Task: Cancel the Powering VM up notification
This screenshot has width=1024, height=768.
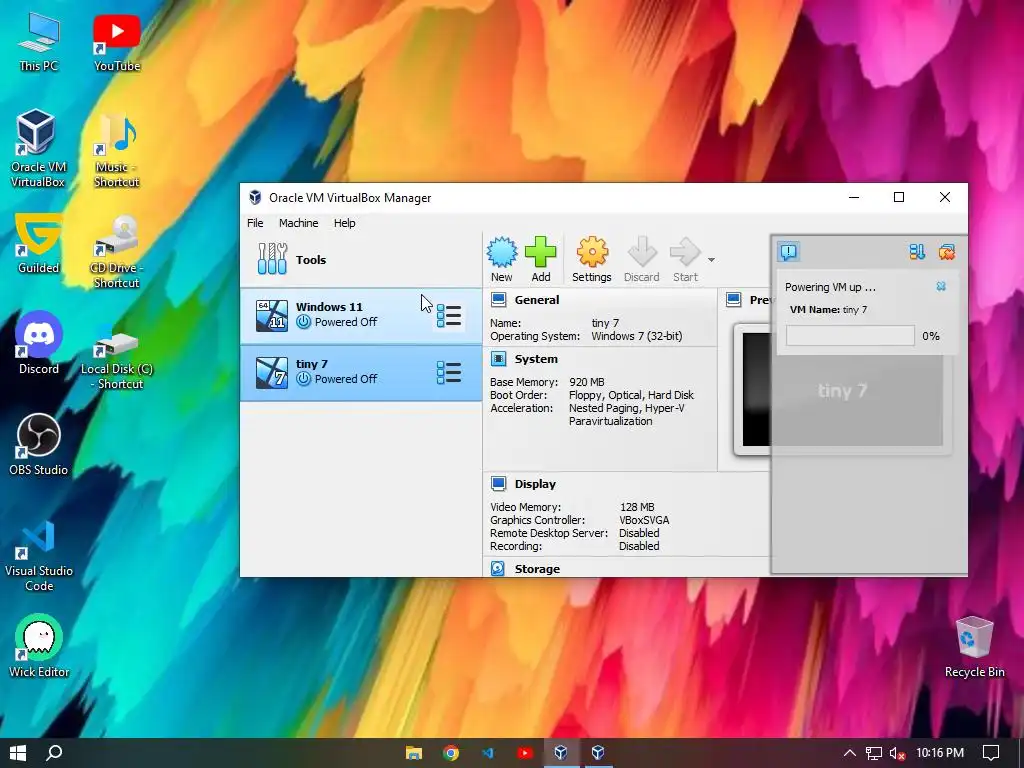Action: [941, 287]
